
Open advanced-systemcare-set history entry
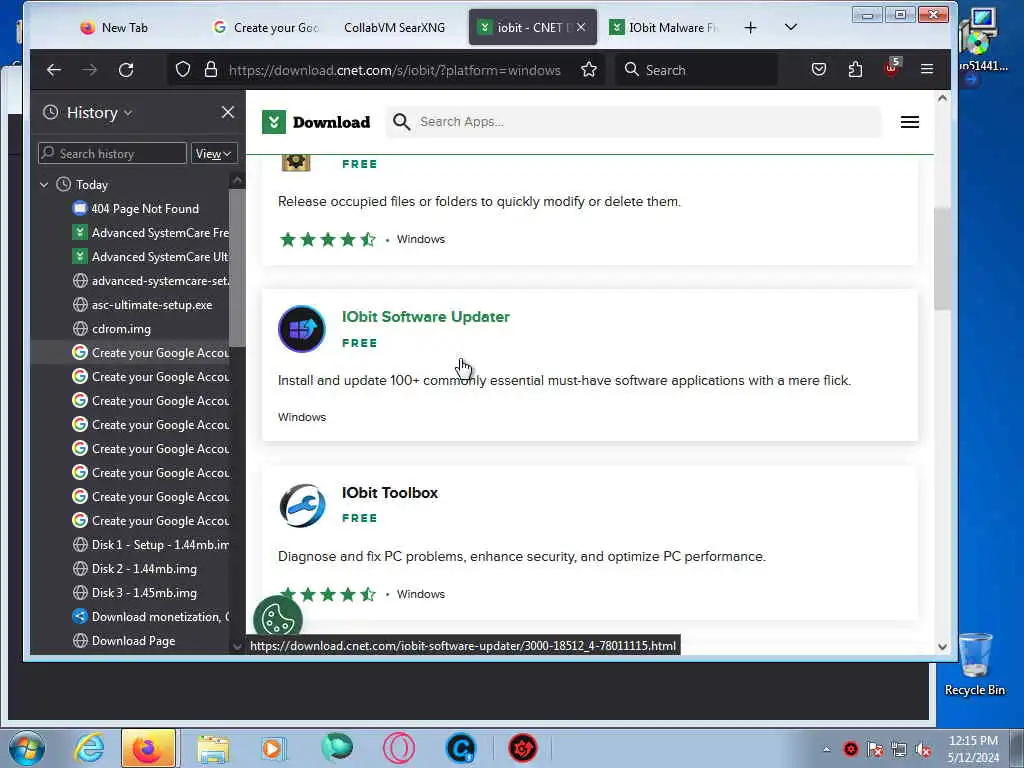click(150, 281)
